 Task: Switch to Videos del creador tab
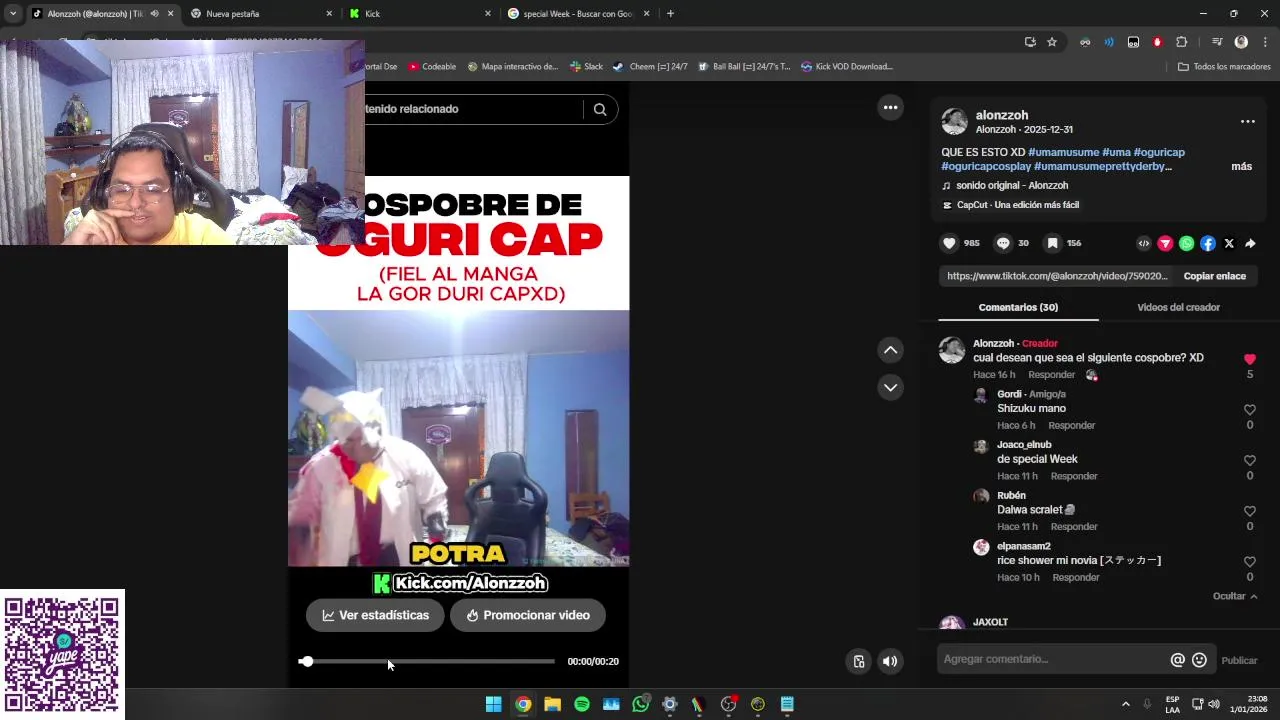pyautogui.click(x=1178, y=307)
